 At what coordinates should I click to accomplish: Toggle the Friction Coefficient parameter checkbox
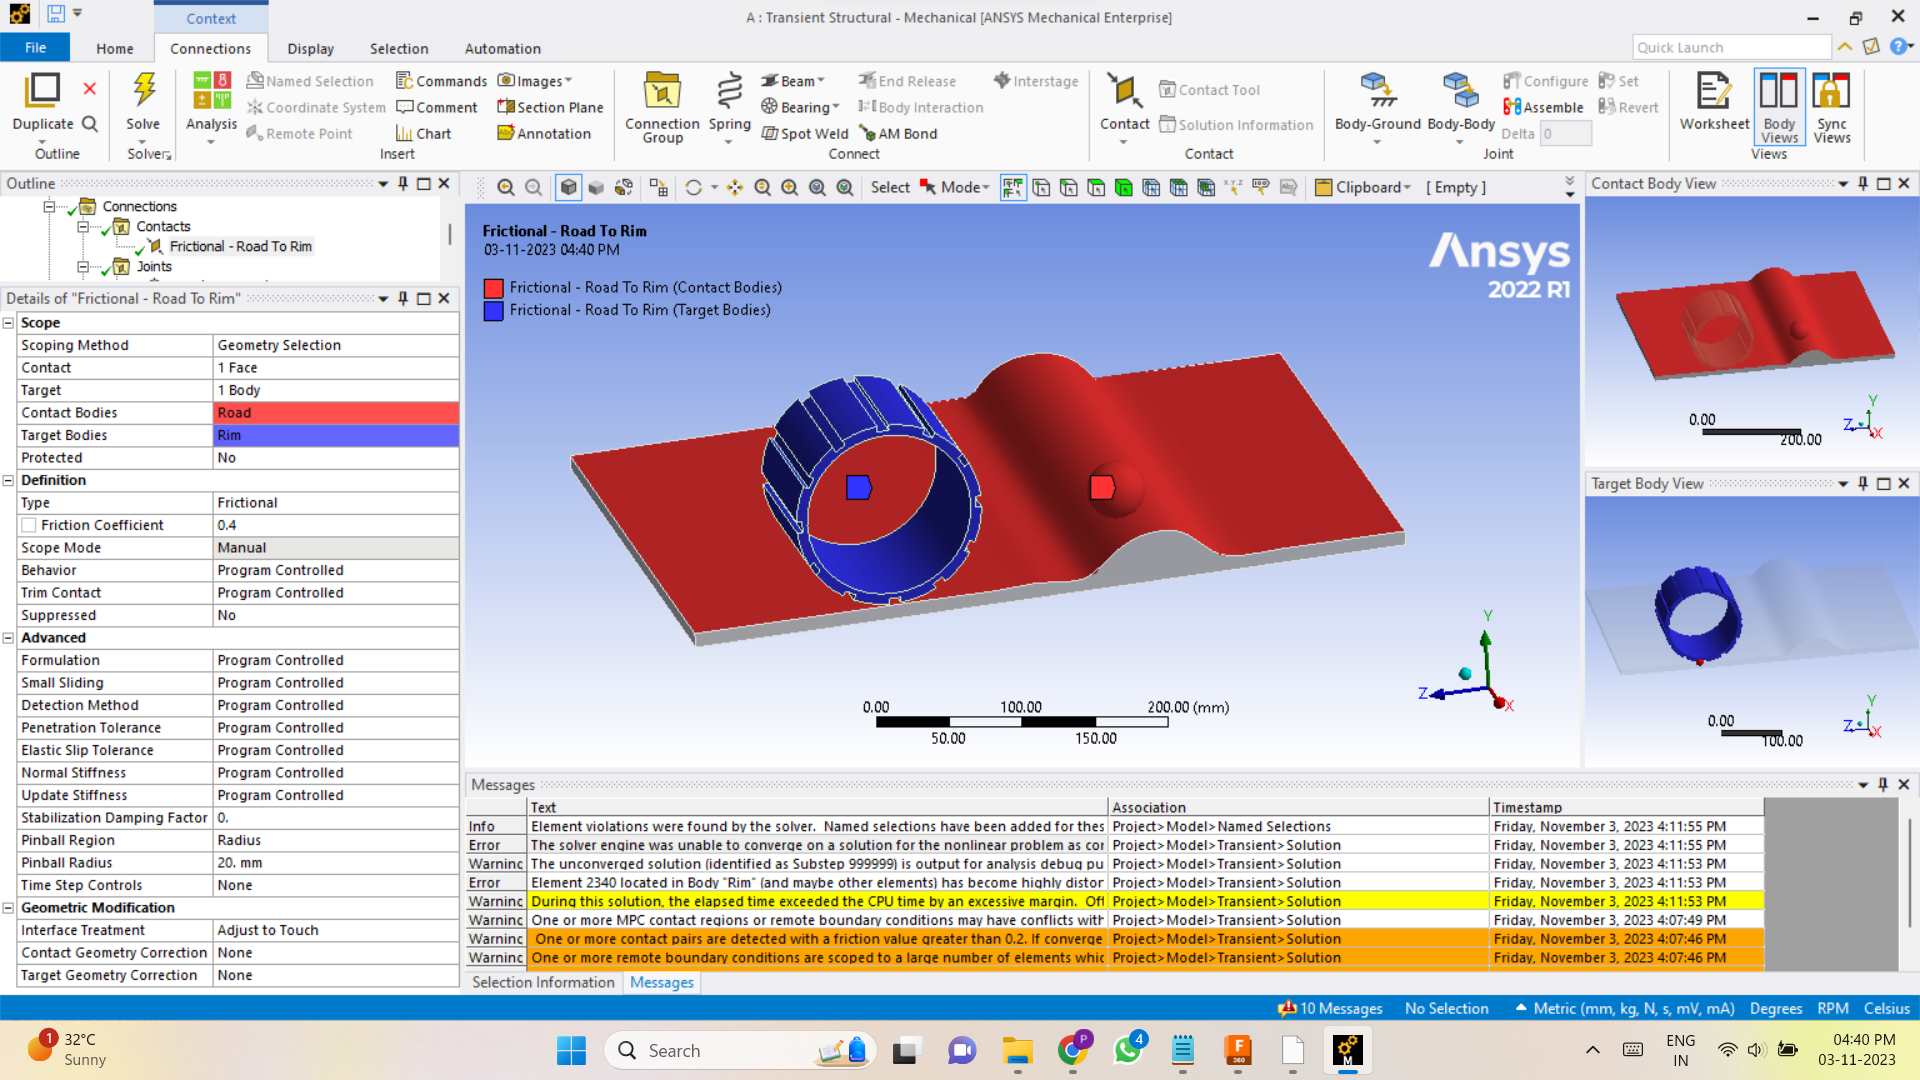tap(29, 525)
